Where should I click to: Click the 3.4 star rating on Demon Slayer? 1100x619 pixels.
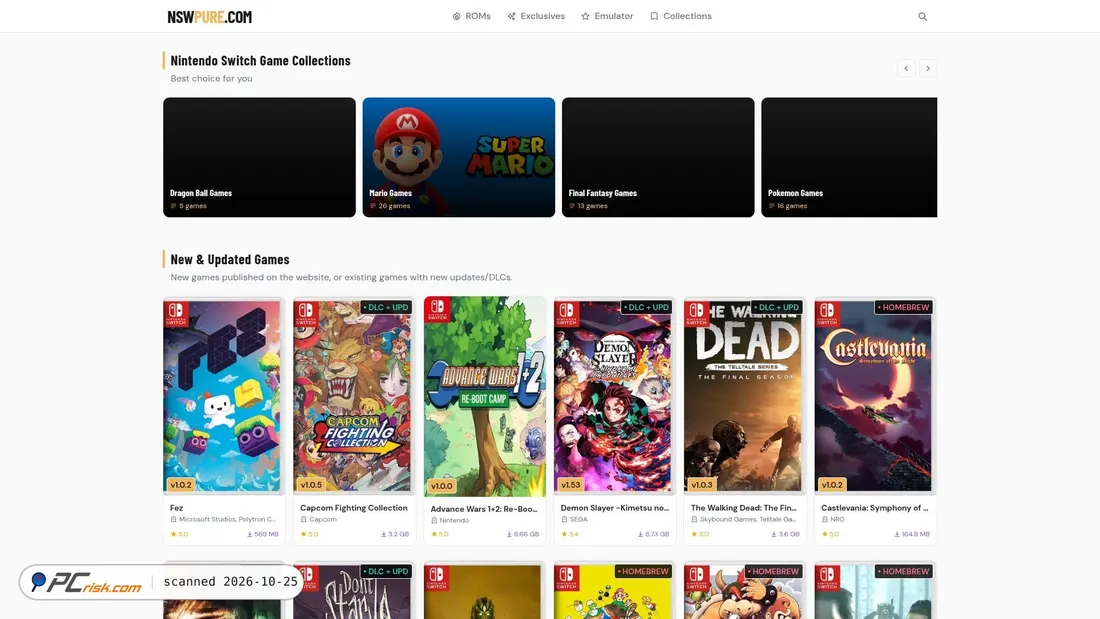(x=570, y=534)
